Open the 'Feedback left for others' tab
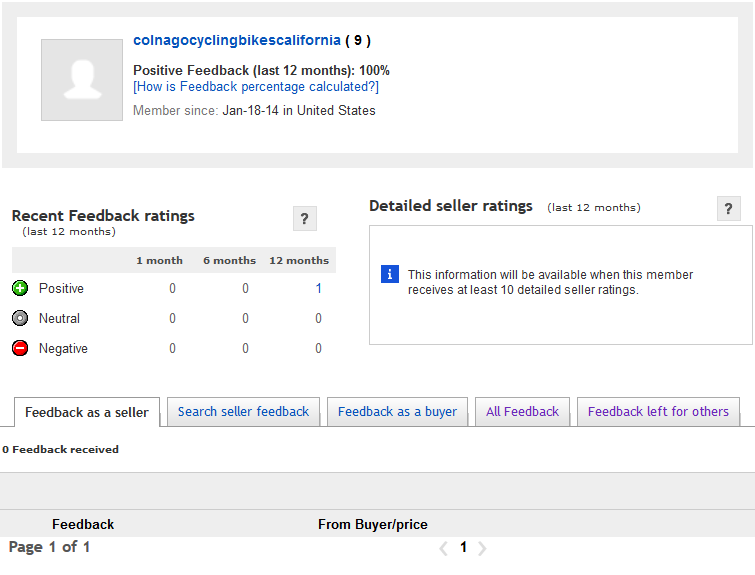Viewport: 755px width, 575px height. (x=658, y=411)
